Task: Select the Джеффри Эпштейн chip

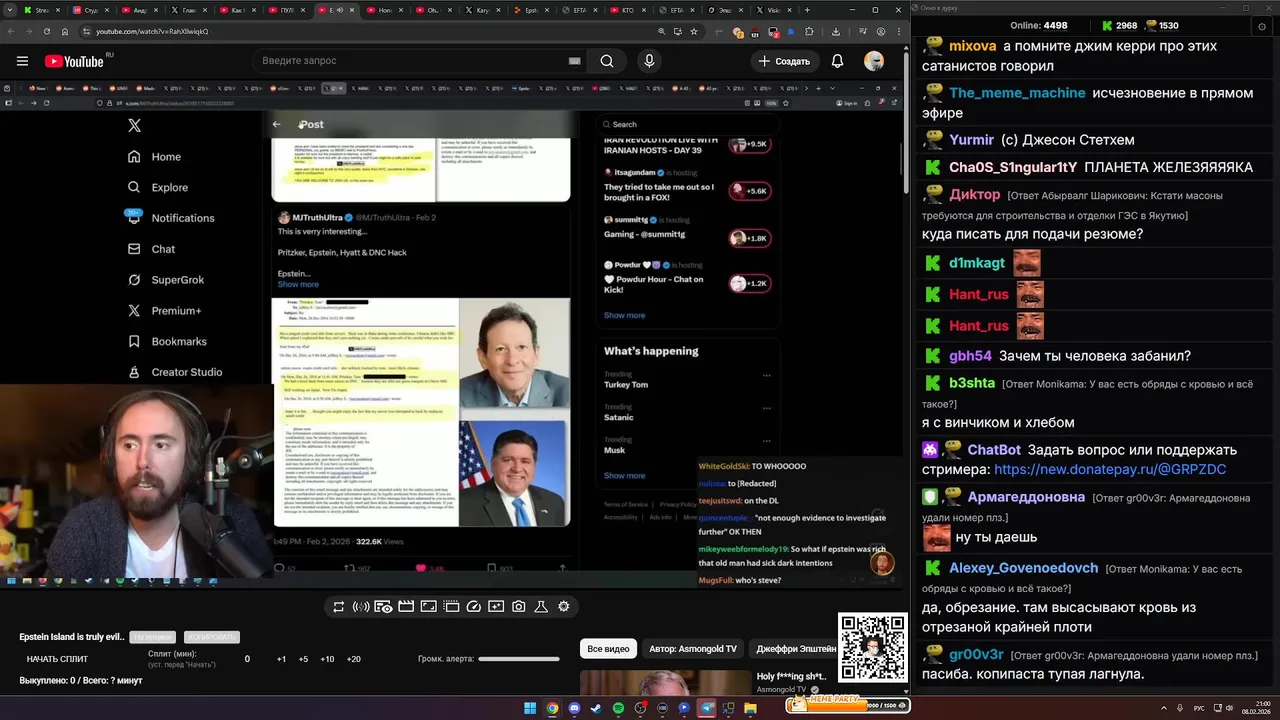Action: pos(794,649)
